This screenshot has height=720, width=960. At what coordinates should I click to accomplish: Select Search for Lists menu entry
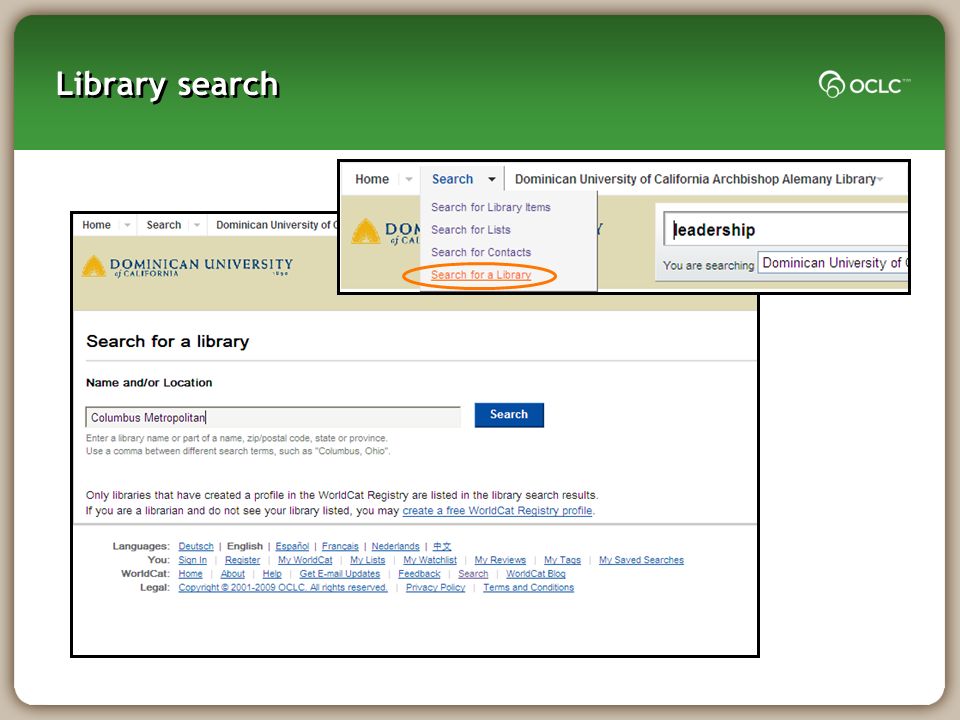pyautogui.click(x=470, y=230)
